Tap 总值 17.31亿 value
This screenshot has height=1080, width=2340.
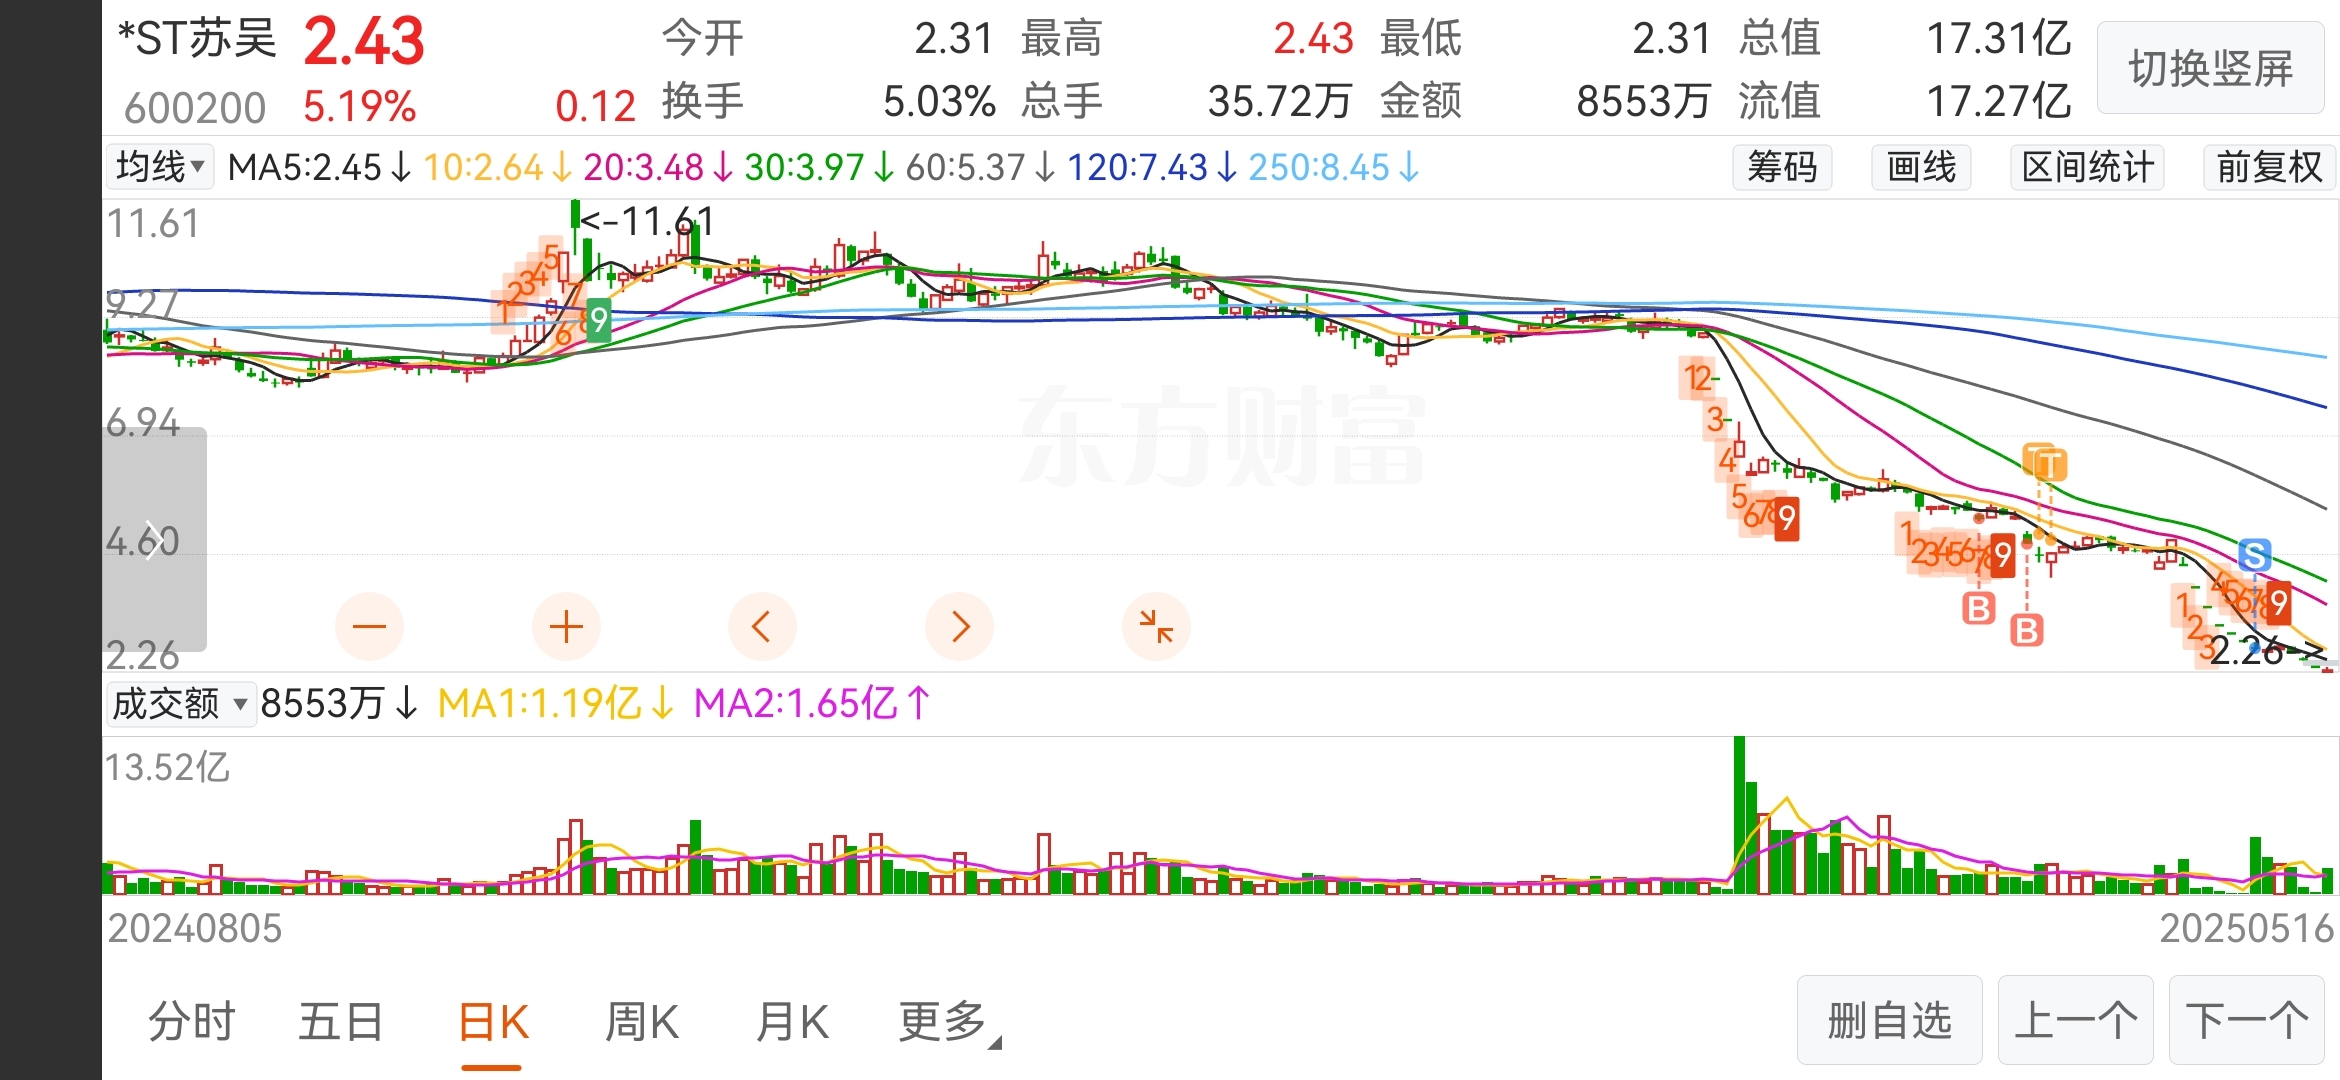1999,39
